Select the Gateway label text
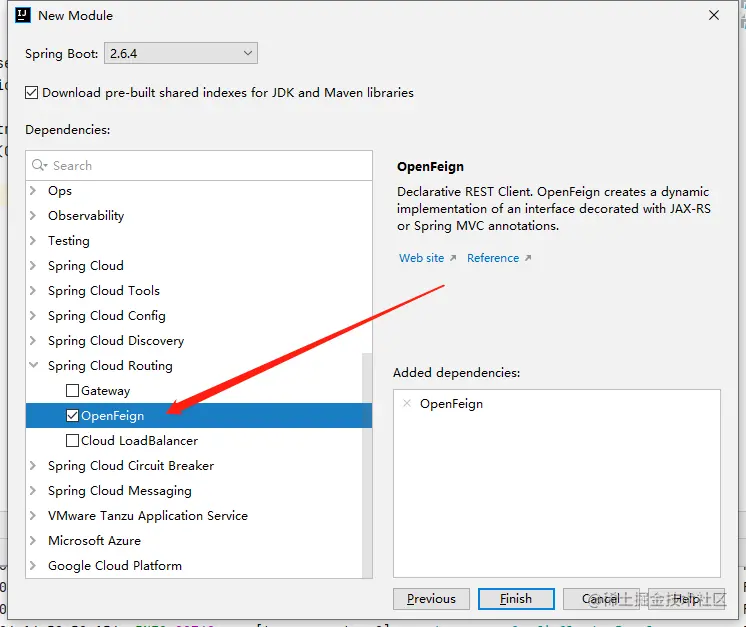746x627 pixels. coord(106,391)
